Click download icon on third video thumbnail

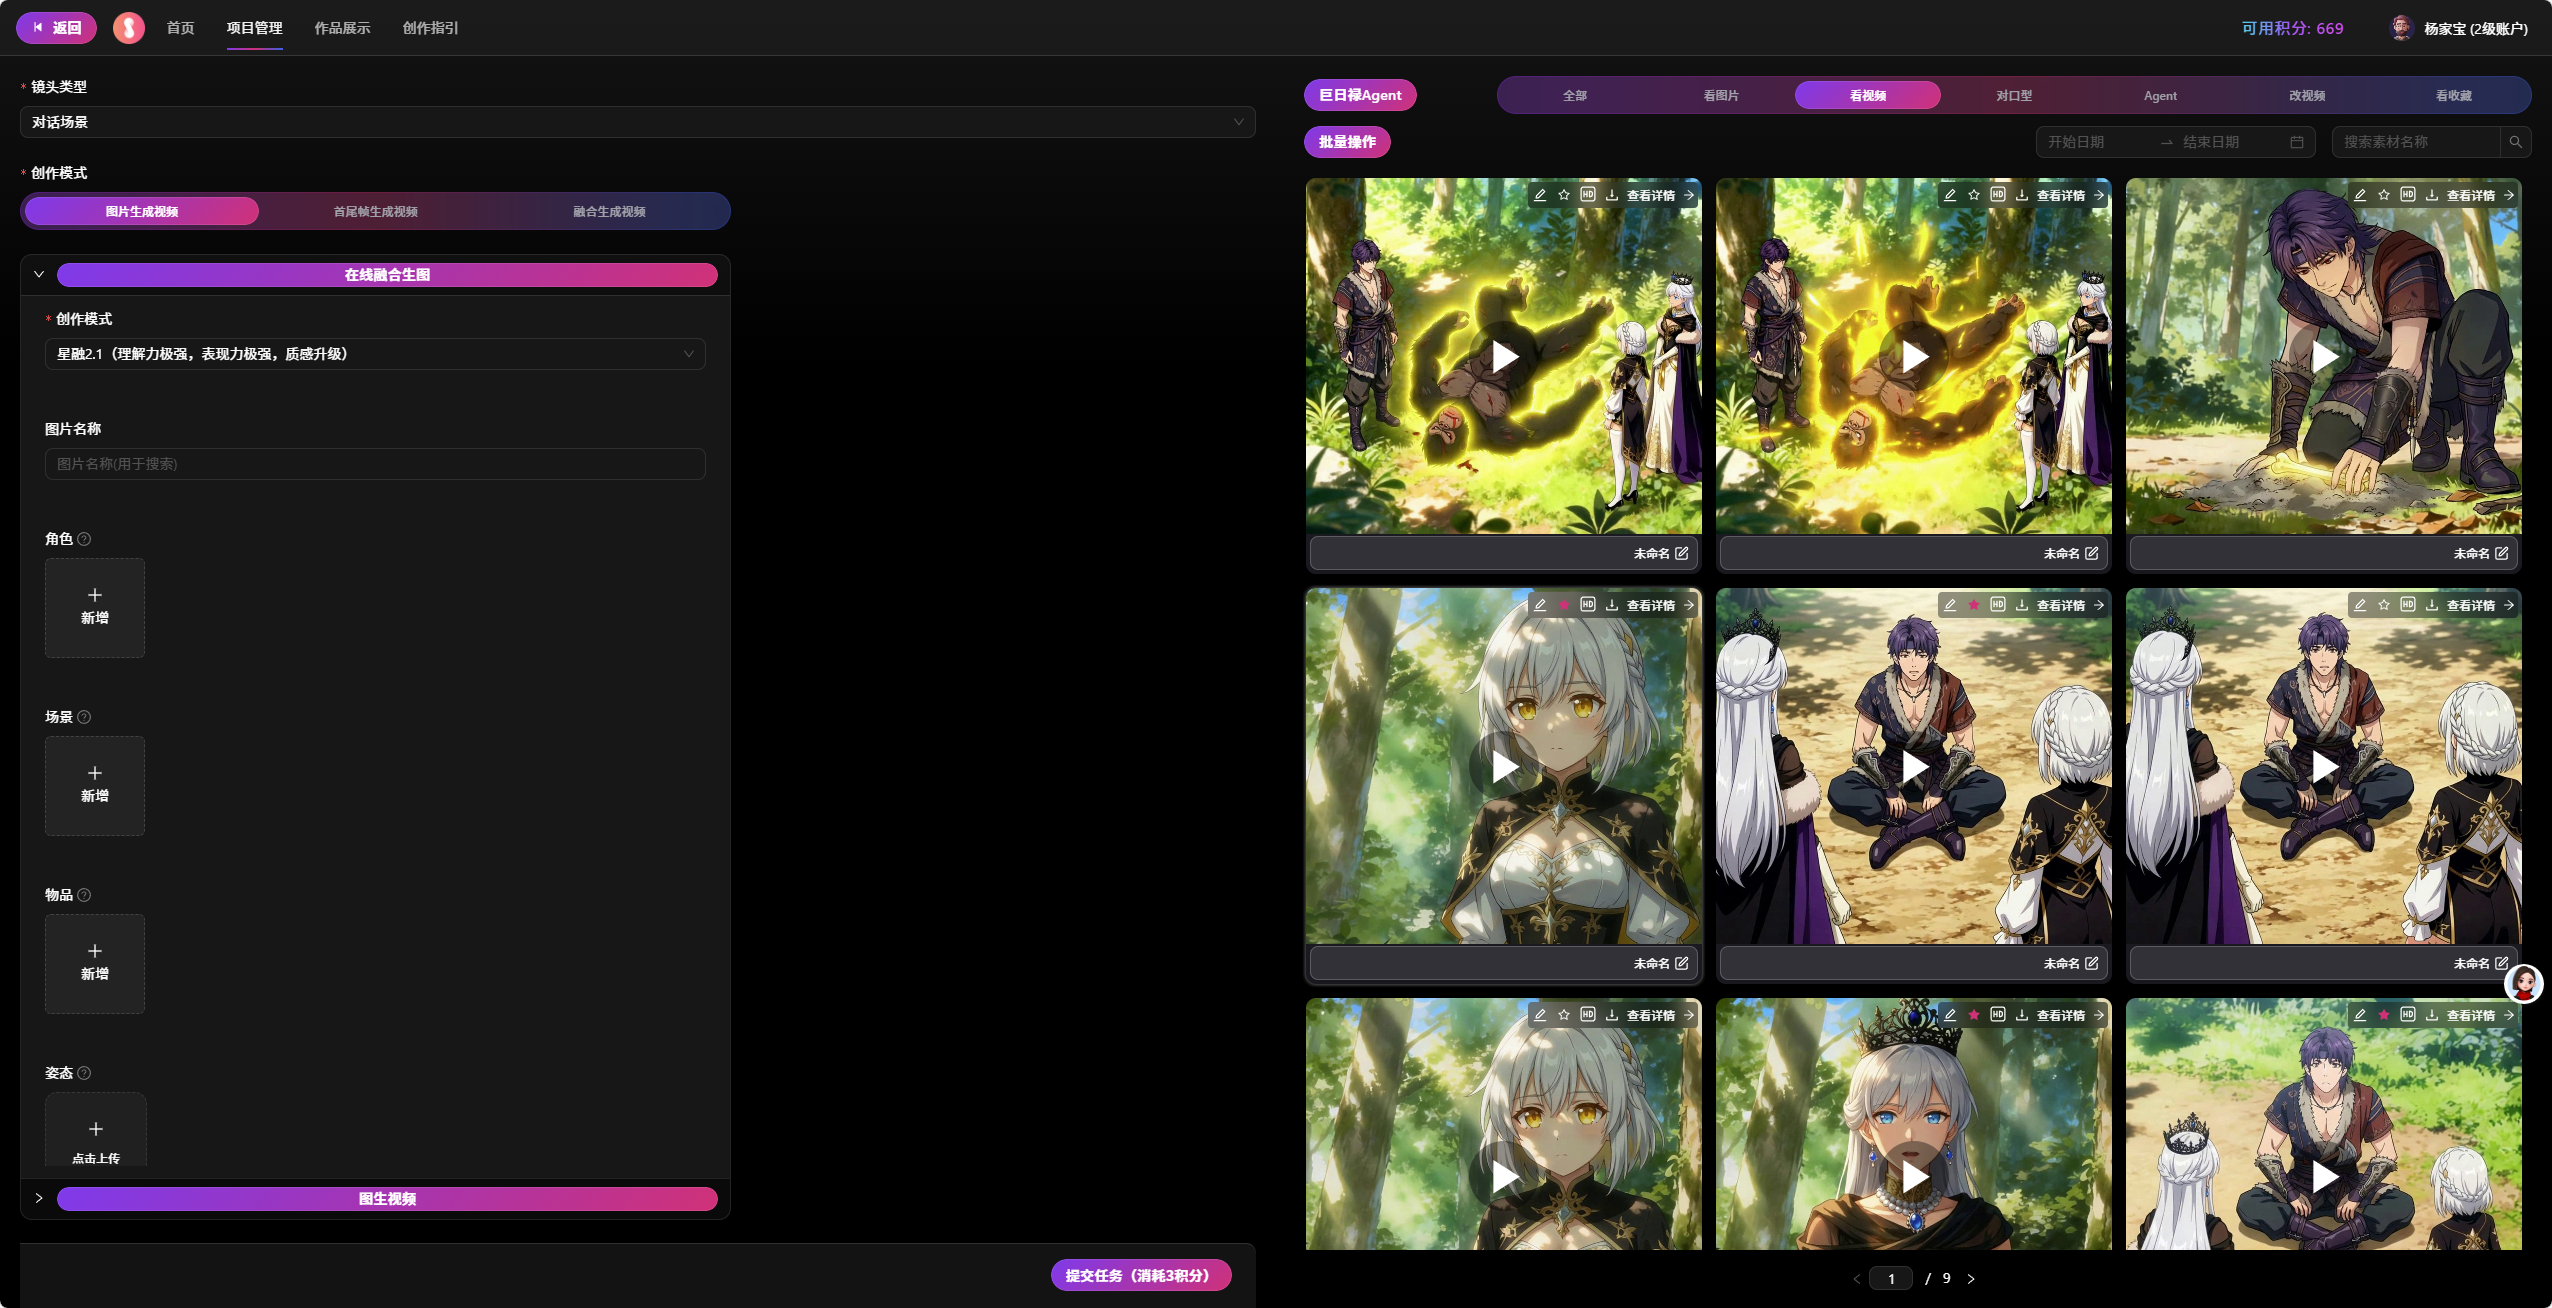2432,195
